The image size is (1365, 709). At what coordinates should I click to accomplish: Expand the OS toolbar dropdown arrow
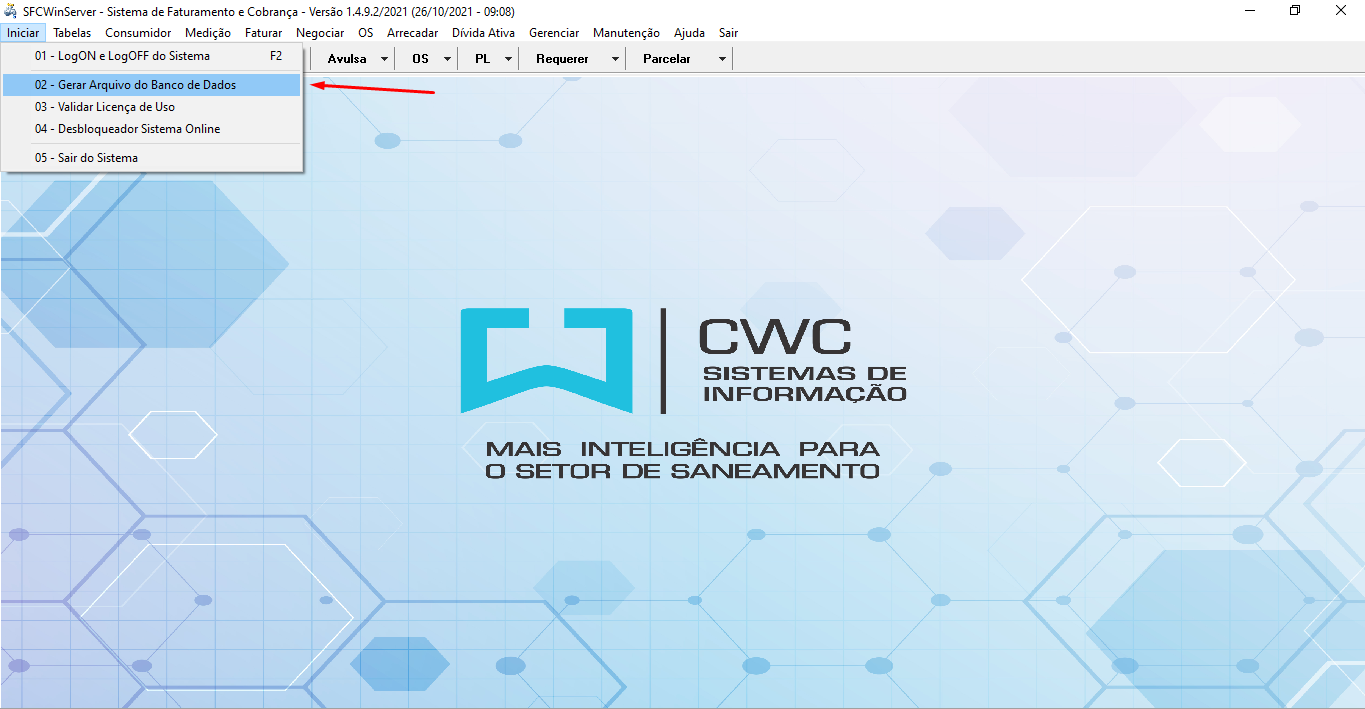click(447, 59)
